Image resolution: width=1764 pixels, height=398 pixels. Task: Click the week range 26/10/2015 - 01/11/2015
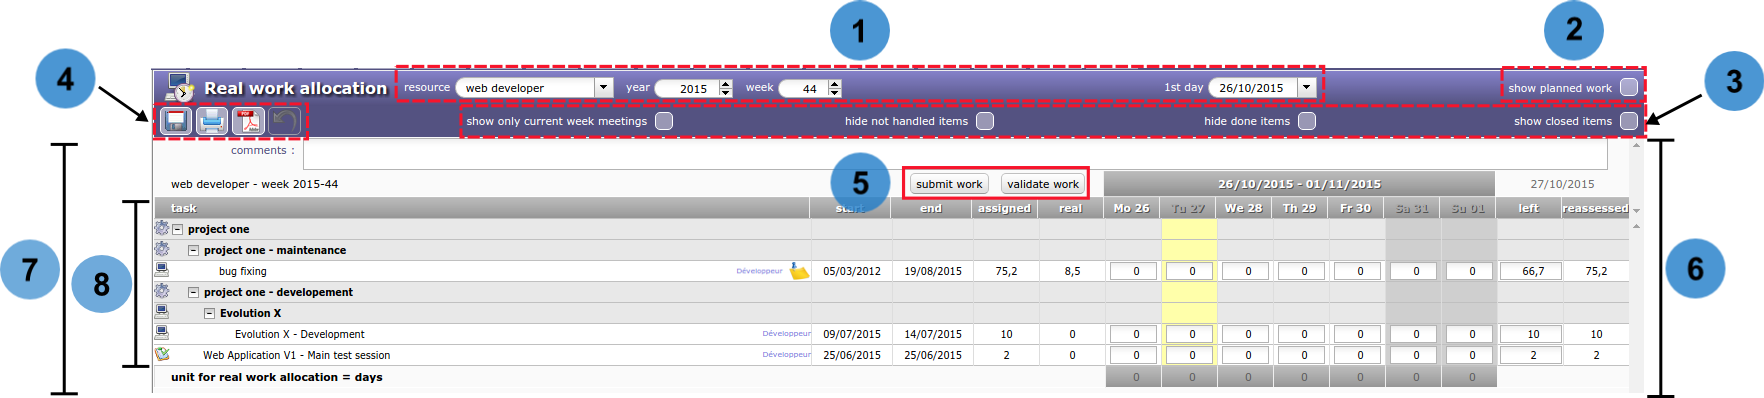point(1299,184)
